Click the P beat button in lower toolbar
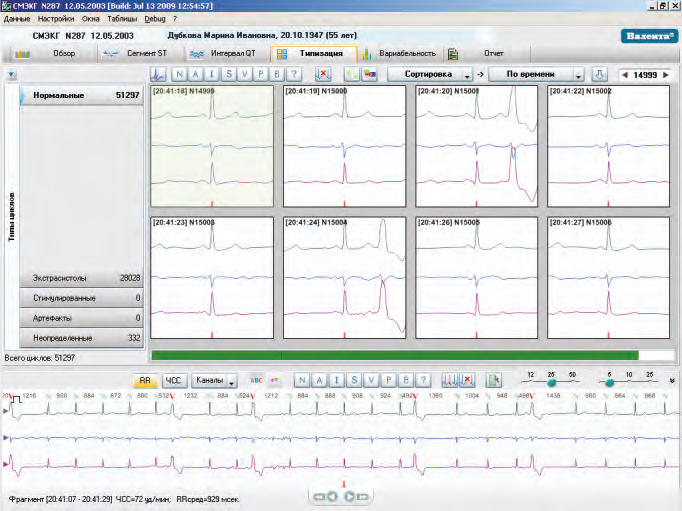Screen dimensions: 682x511 (390, 380)
